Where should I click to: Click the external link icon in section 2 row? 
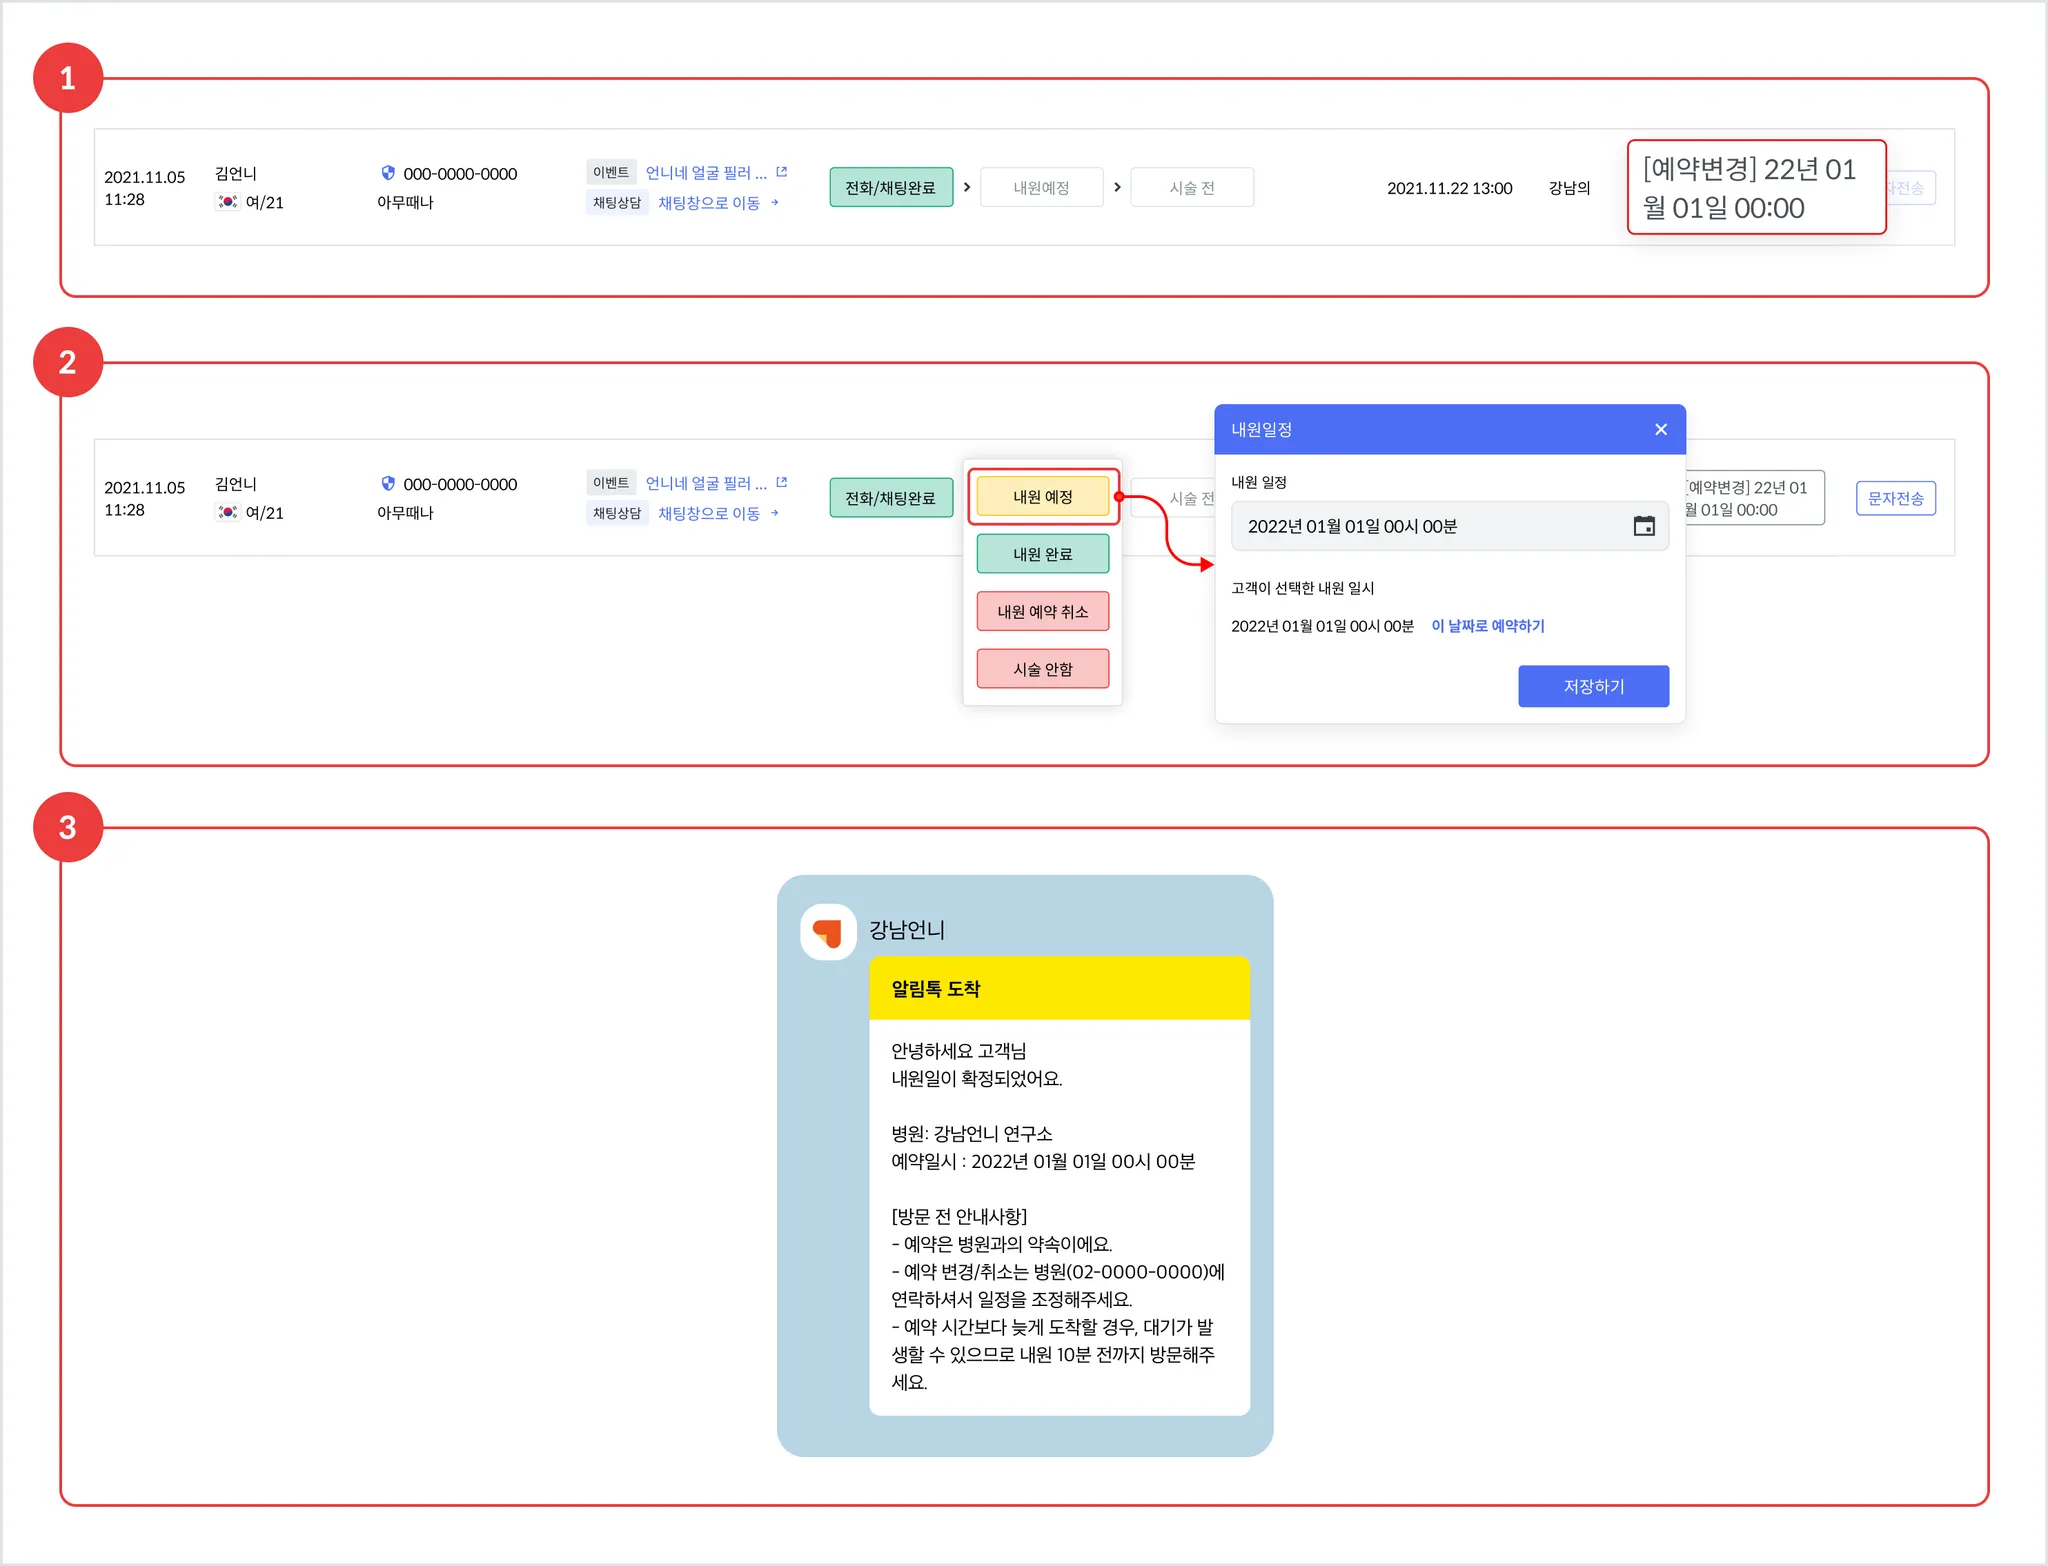click(782, 483)
